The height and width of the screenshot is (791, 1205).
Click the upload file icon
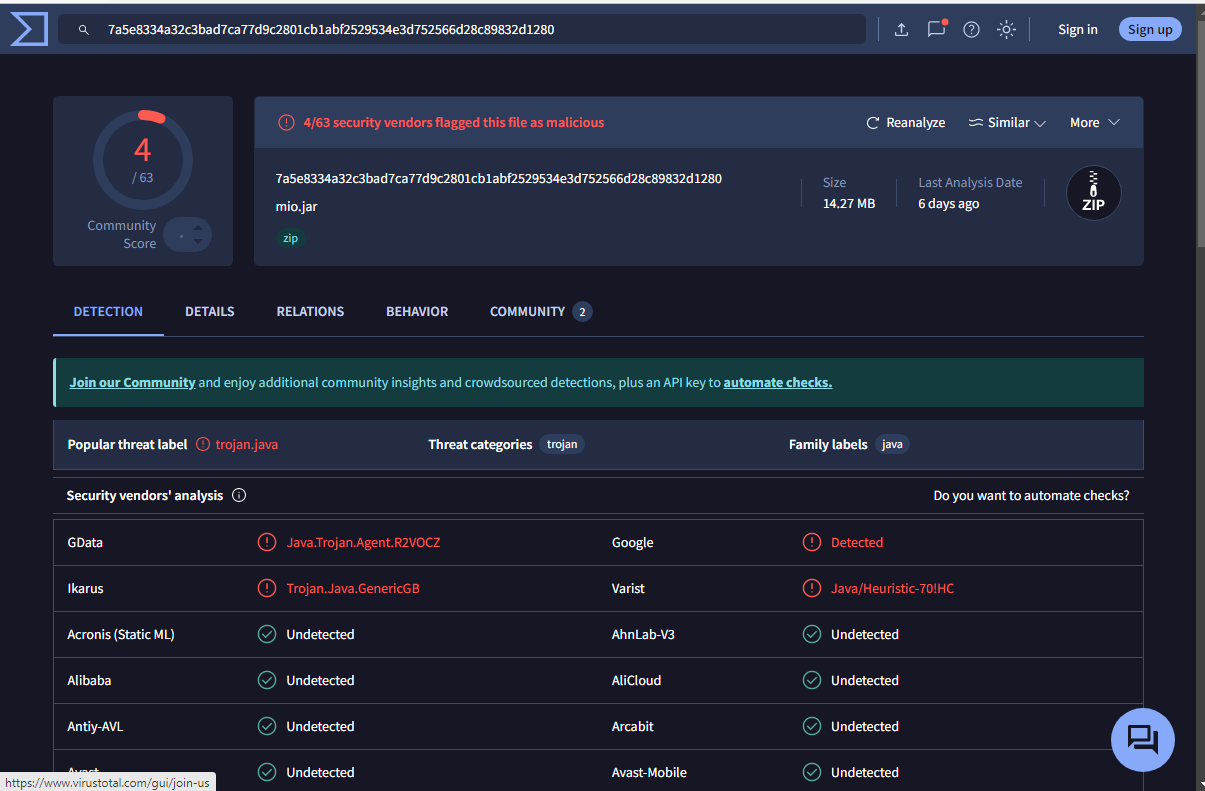901,29
